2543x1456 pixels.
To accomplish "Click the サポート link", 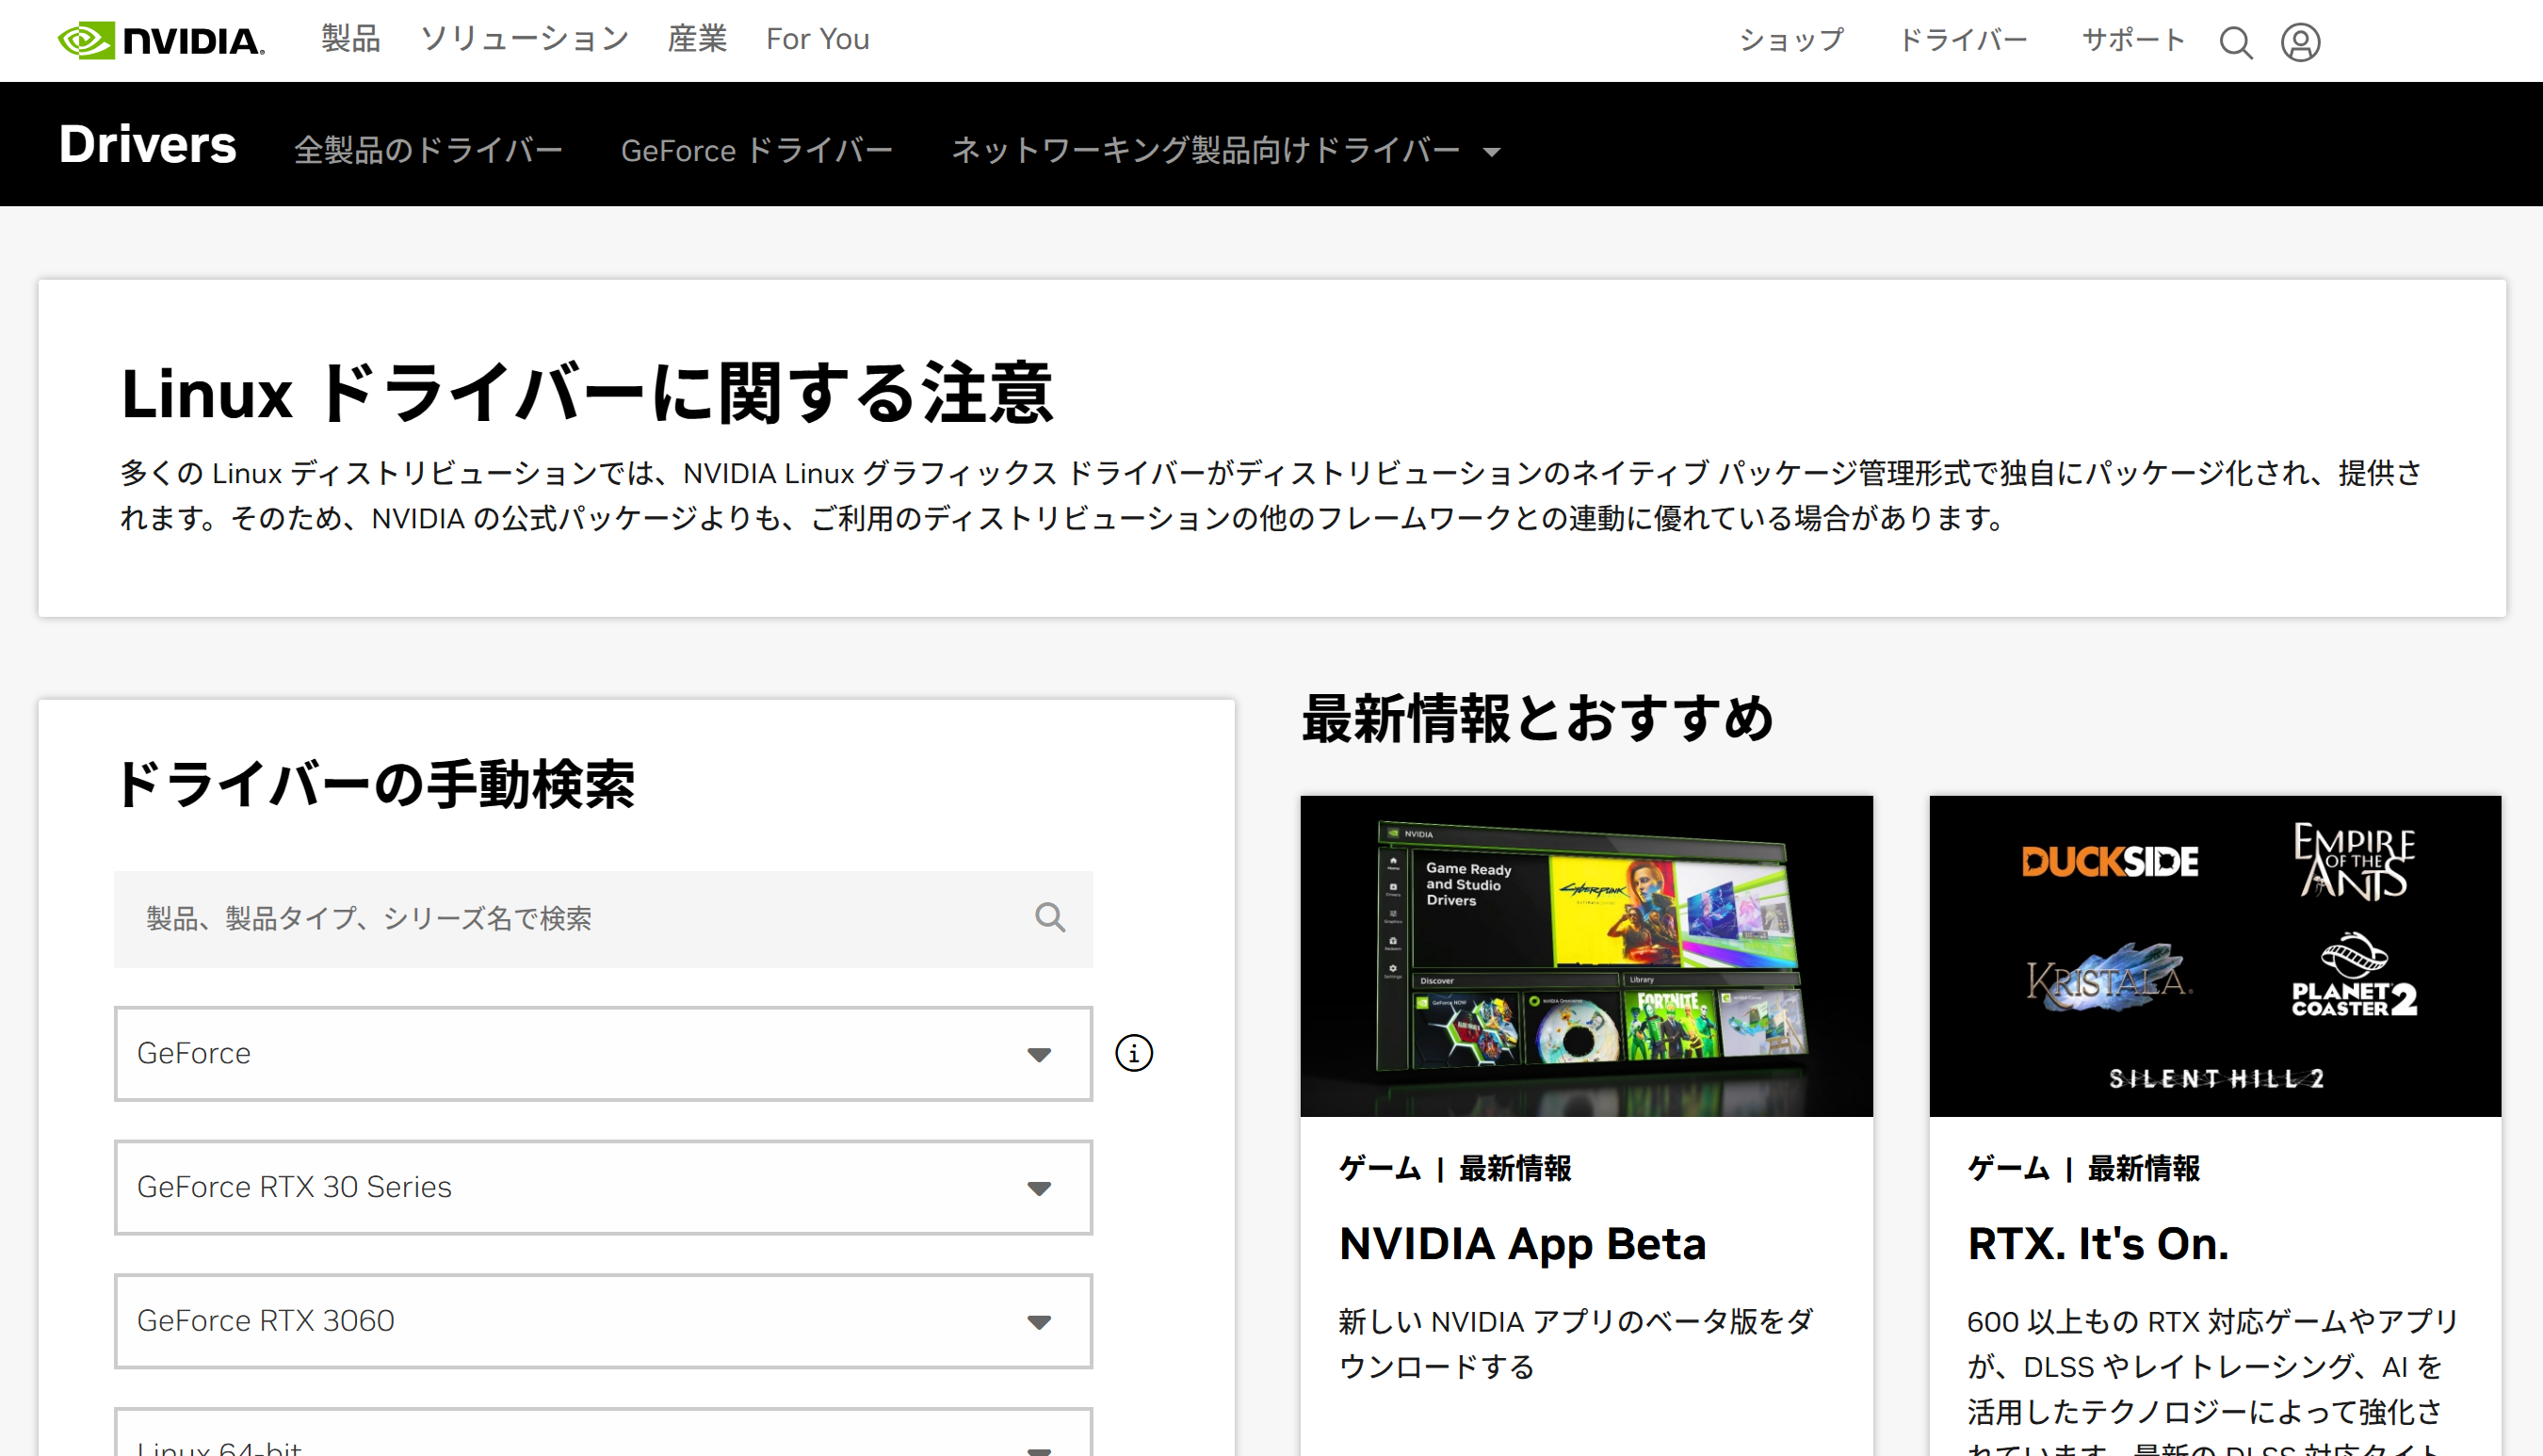I will pos(2132,40).
